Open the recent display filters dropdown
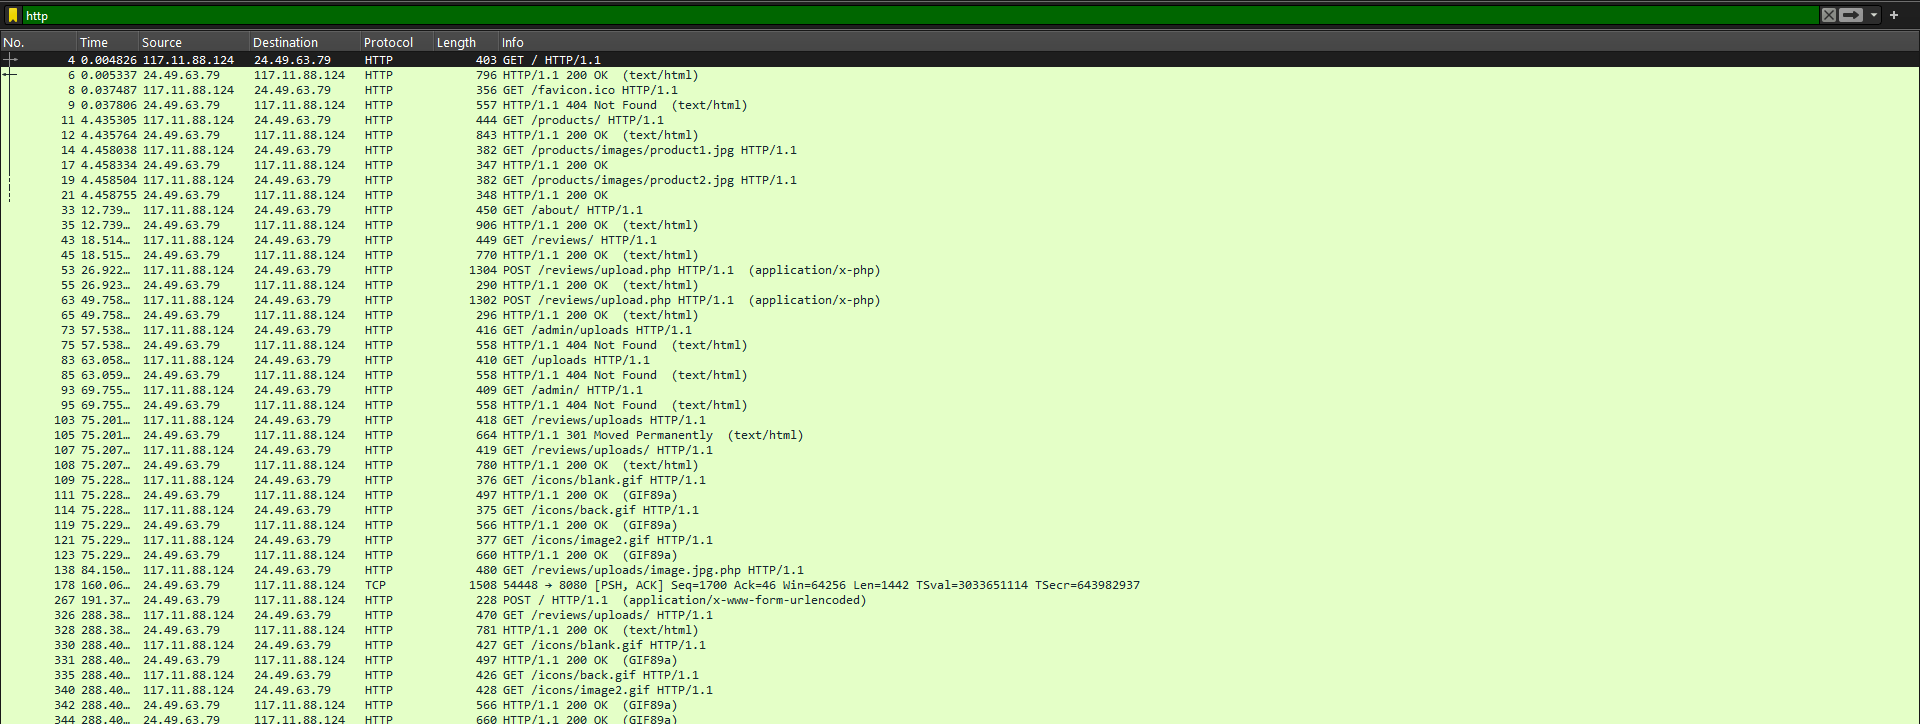The height and width of the screenshot is (724, 1920). pos(1874,15)
